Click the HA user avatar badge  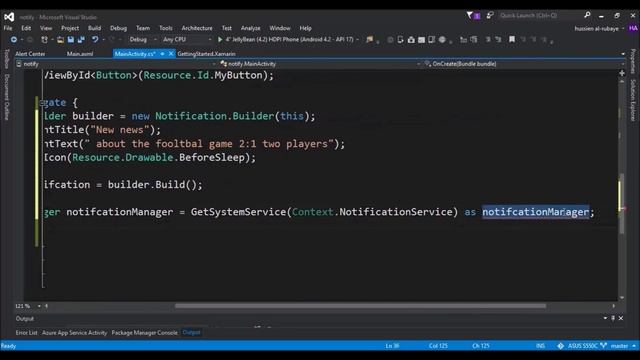[x=633, y=28]
